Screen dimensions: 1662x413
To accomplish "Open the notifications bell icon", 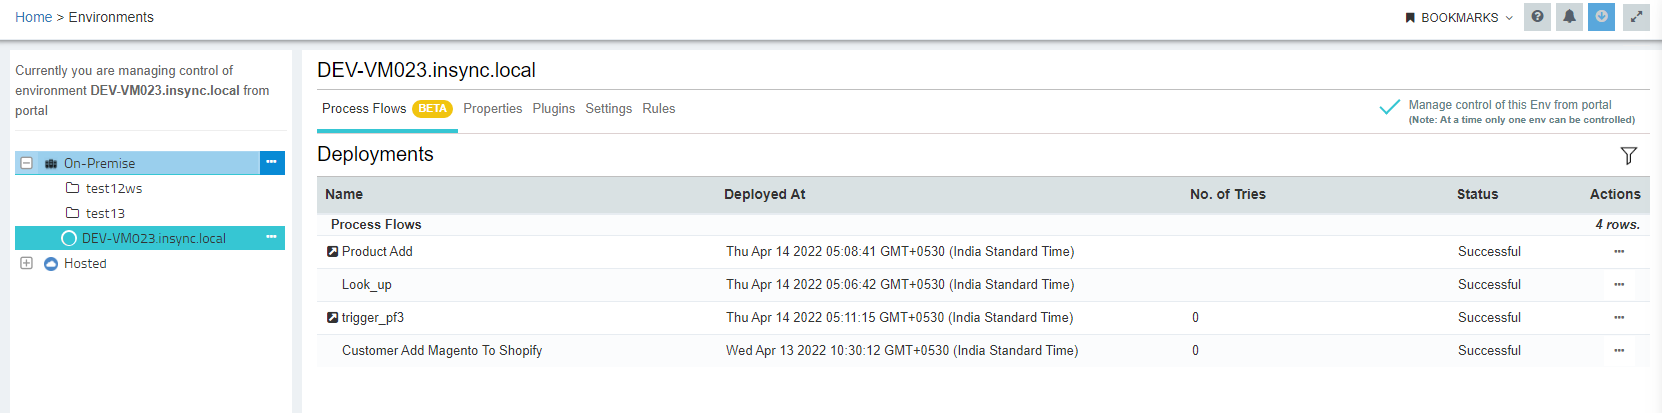I will click(x=1569, y=17).
